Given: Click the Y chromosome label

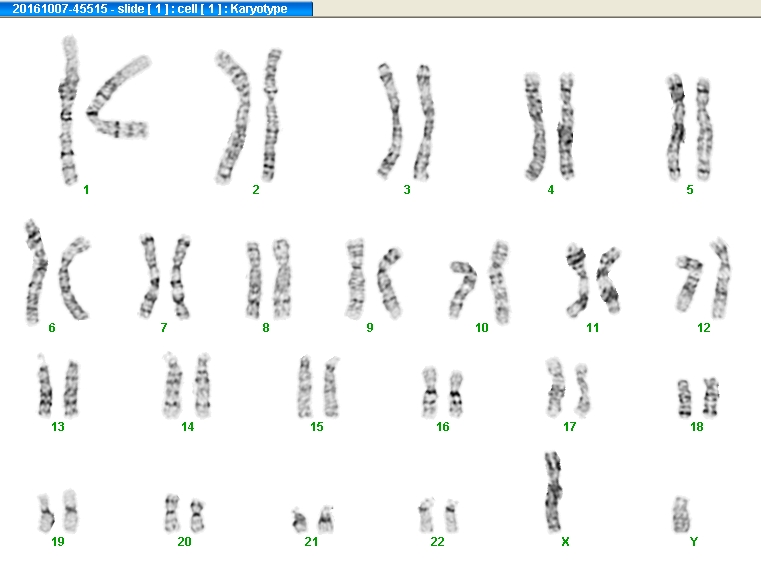Looking at the screenshot, I should (694, 541).
